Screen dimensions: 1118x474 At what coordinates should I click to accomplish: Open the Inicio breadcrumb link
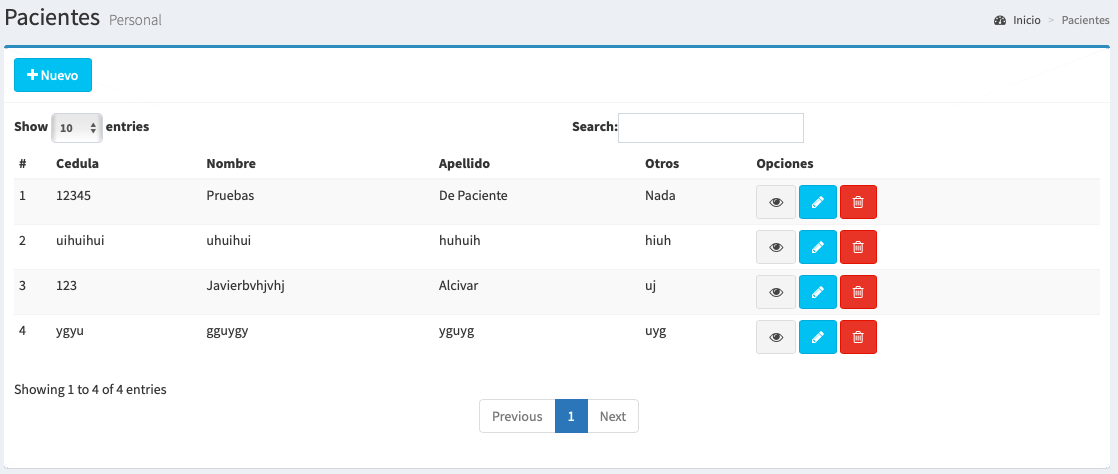click(1025, 20)
